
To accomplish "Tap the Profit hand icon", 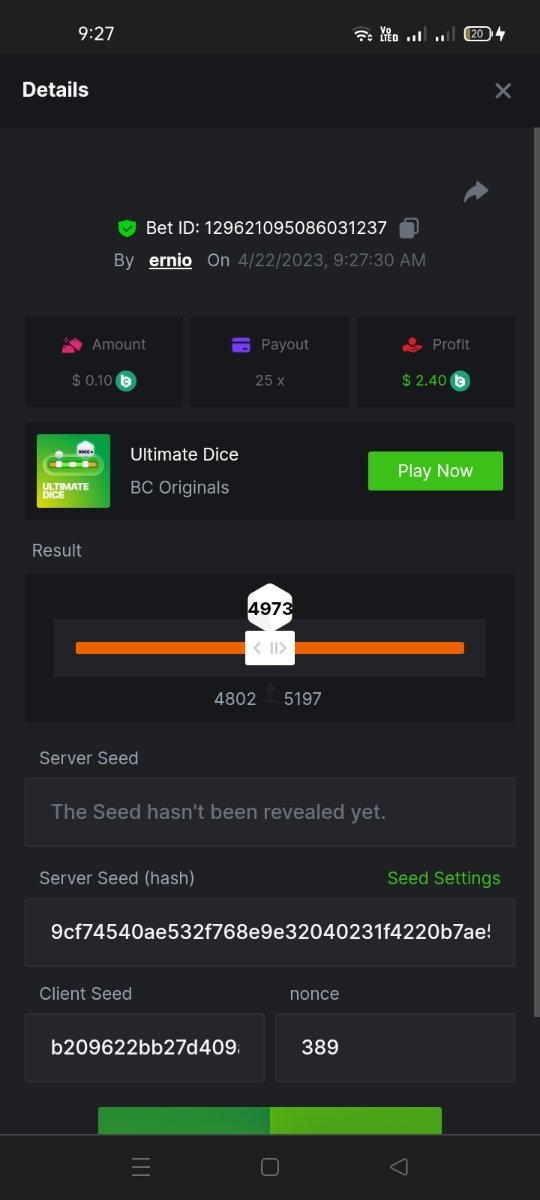I will click(412, 344).
